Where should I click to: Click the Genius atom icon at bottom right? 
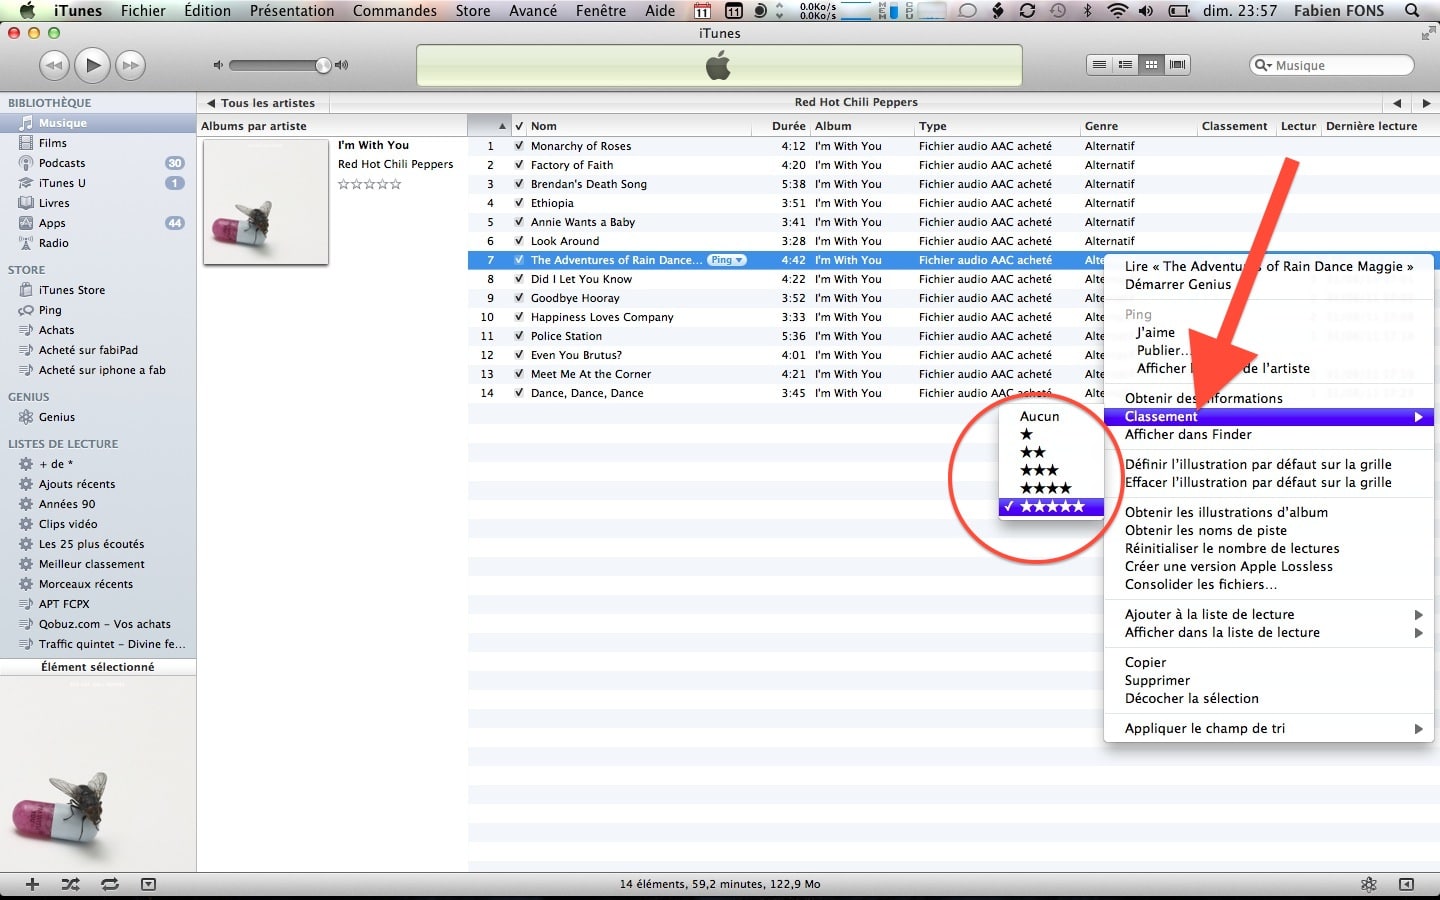1369,884
